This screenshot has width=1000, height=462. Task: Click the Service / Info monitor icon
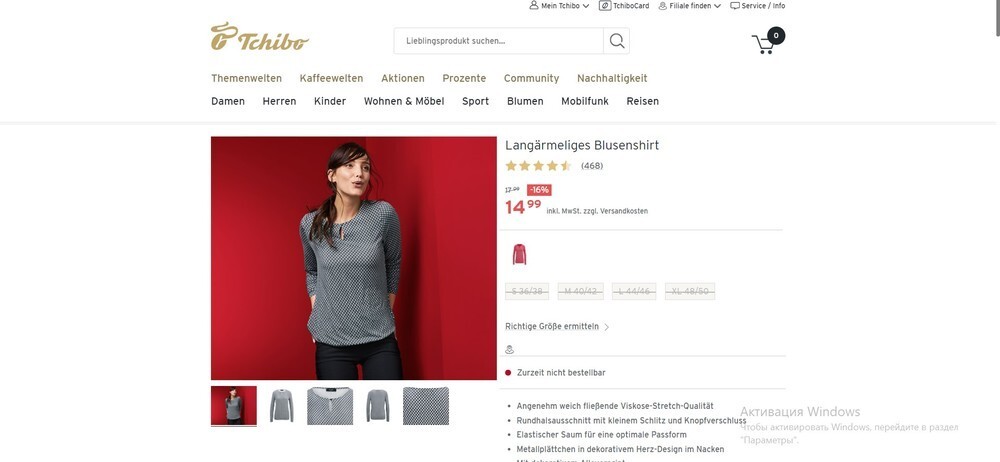pyautogui.click(x=735, y=6)
